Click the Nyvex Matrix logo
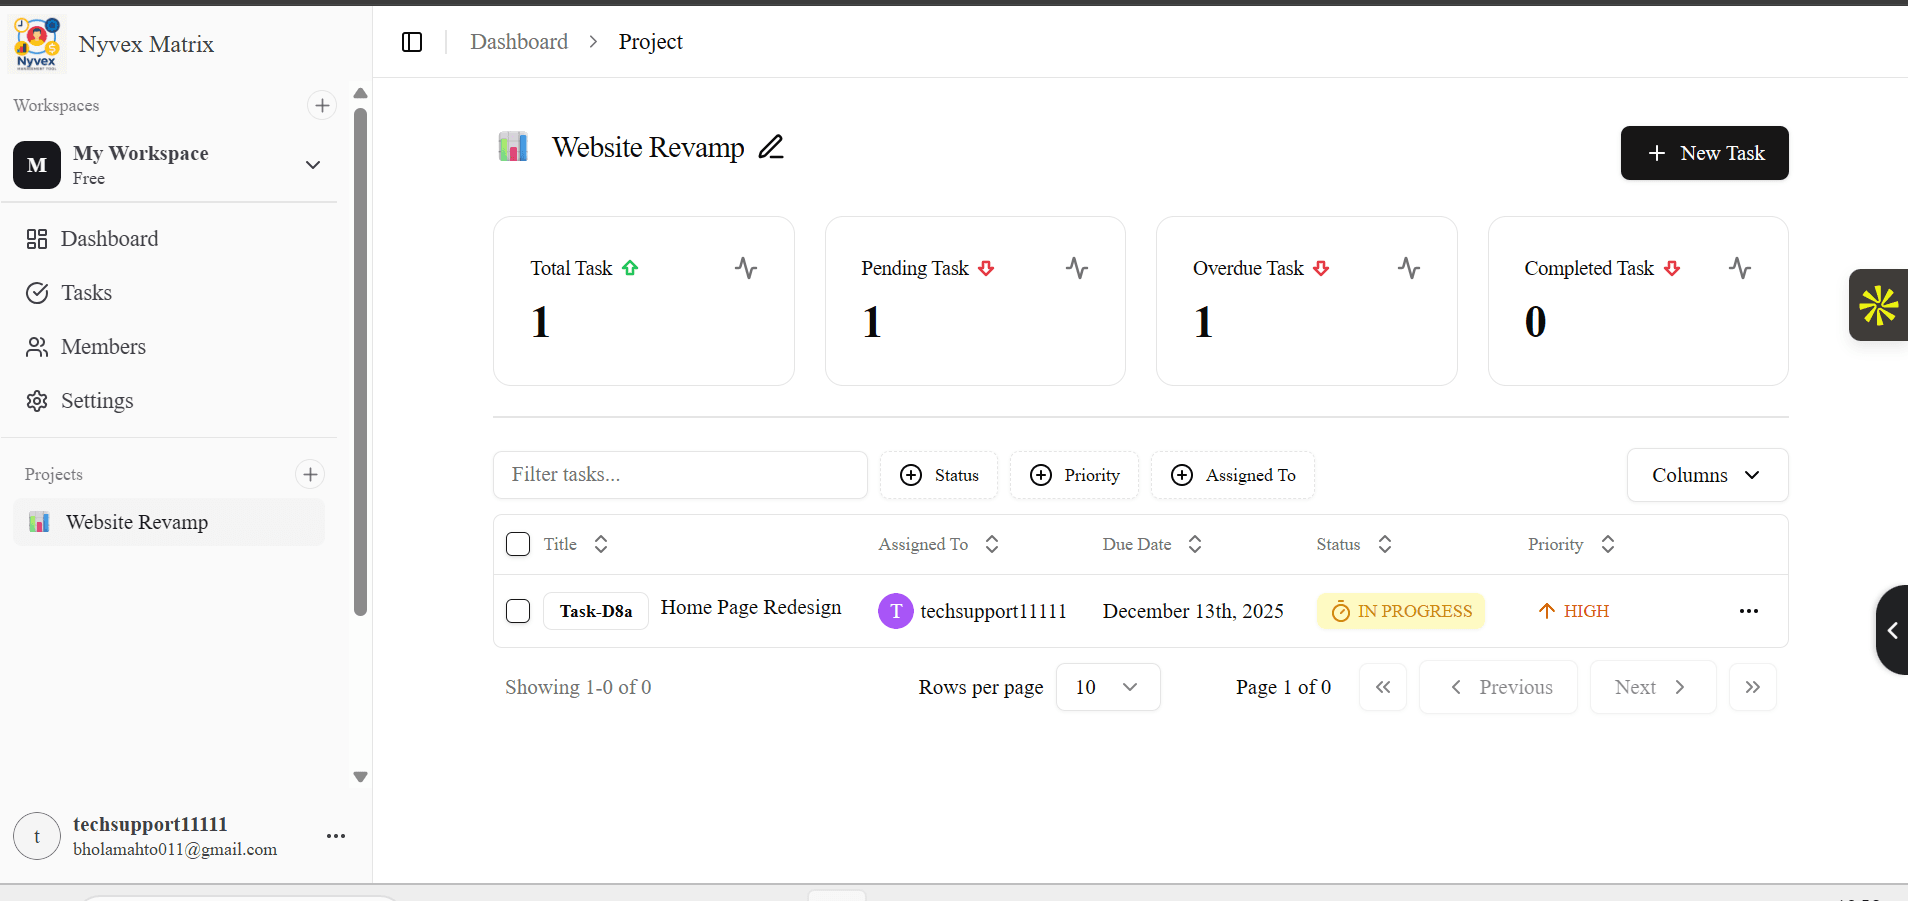Image resolution: width=1908 pixels, height=901 pixels. point(36,43)
